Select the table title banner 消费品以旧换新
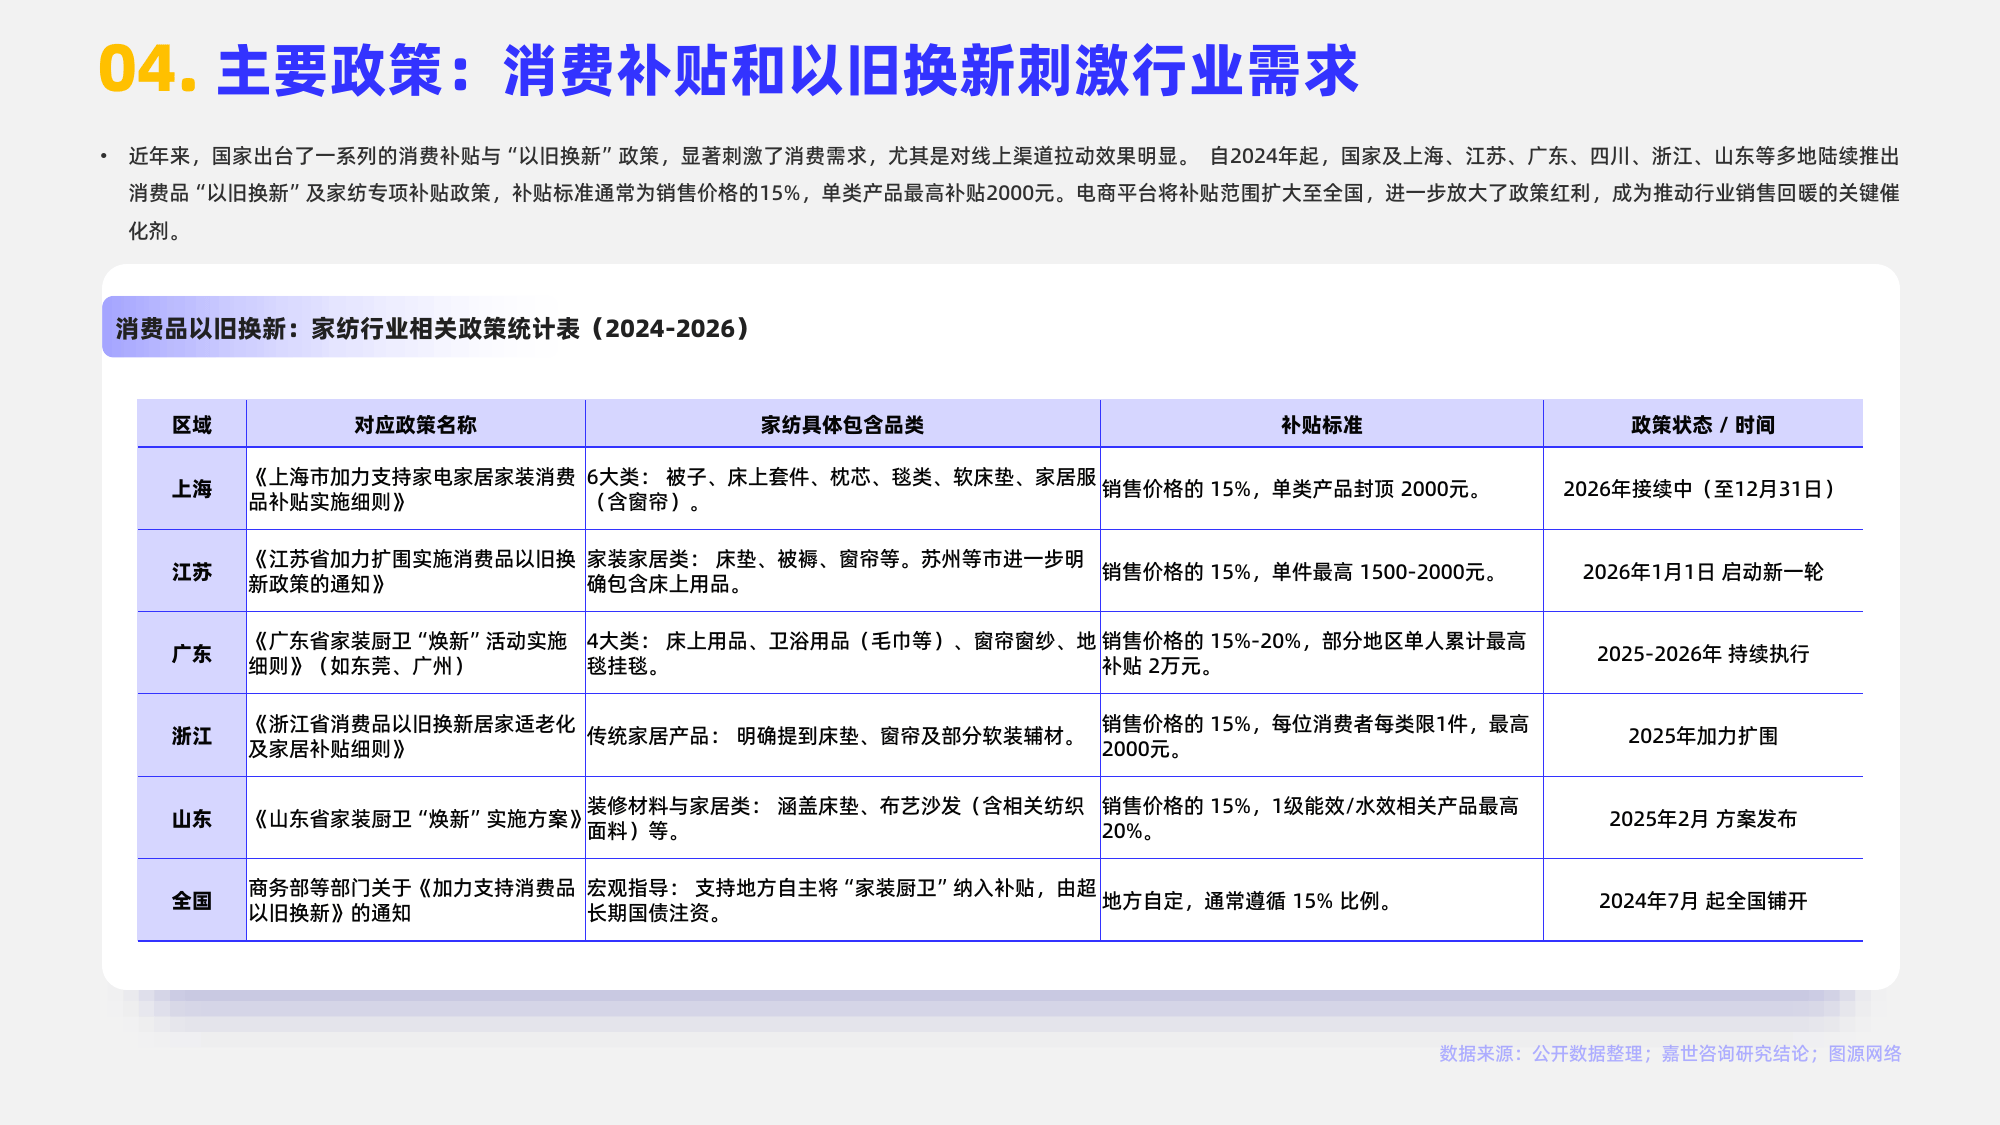2000x1125 pixels. (432, 328)
